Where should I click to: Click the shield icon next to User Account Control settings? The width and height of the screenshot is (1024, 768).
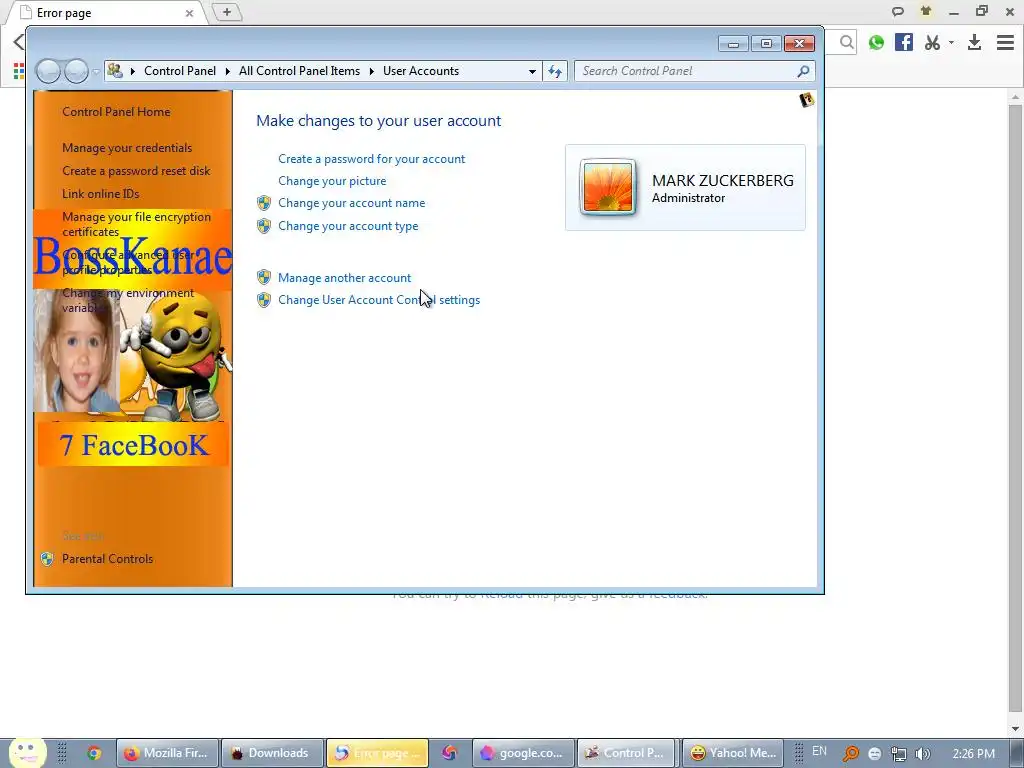pos(264,300)
